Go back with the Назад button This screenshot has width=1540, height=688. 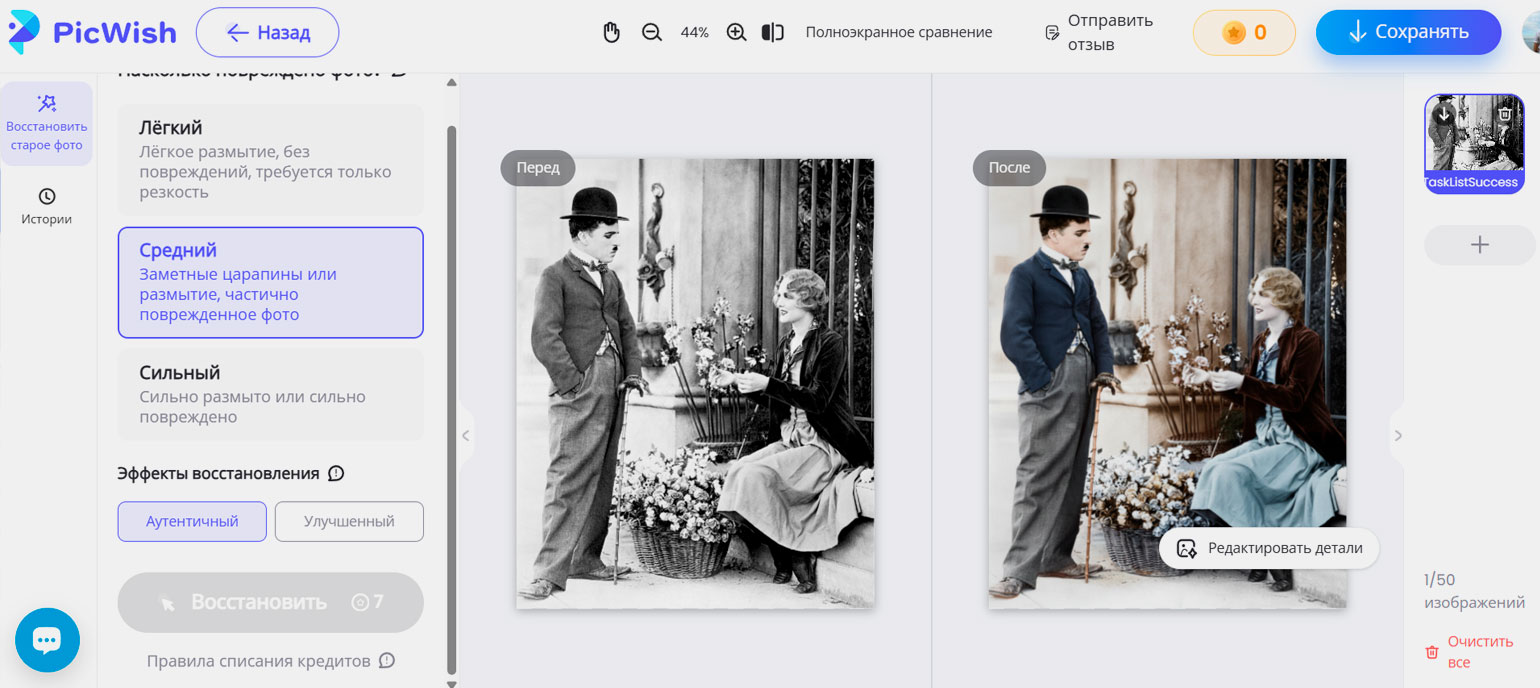[268, 32]
